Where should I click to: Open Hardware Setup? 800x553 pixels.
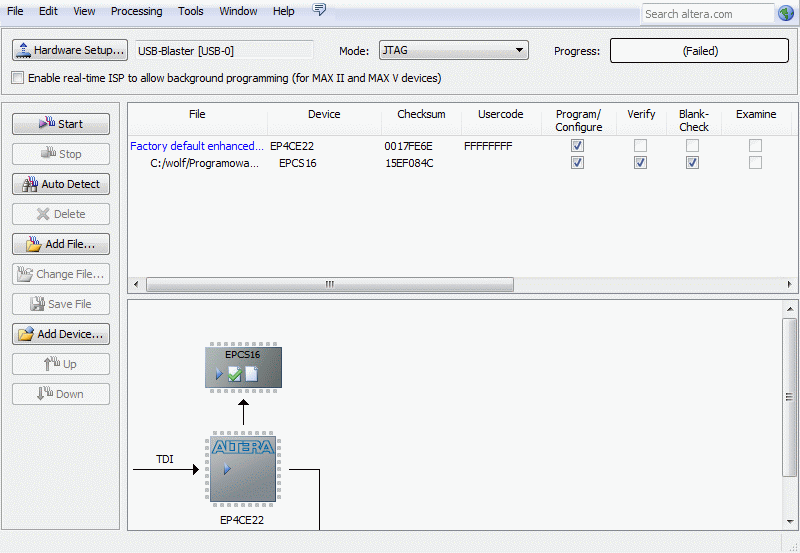click(70, 50)
